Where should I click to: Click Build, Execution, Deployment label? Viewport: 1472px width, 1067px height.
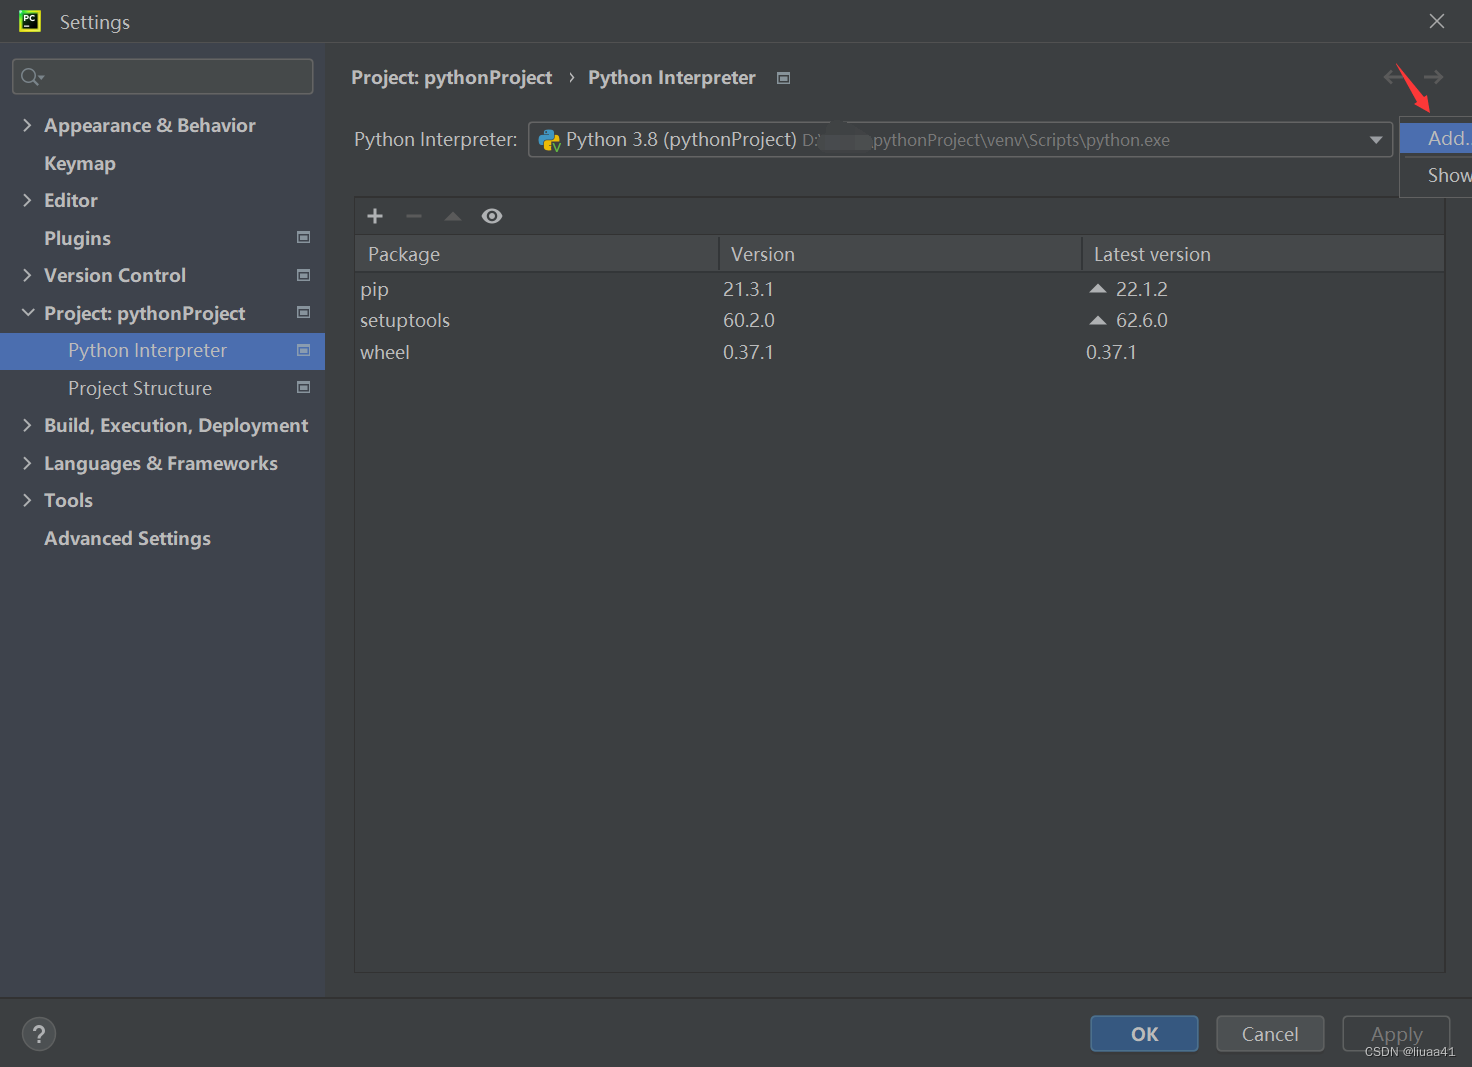point(176,425)
